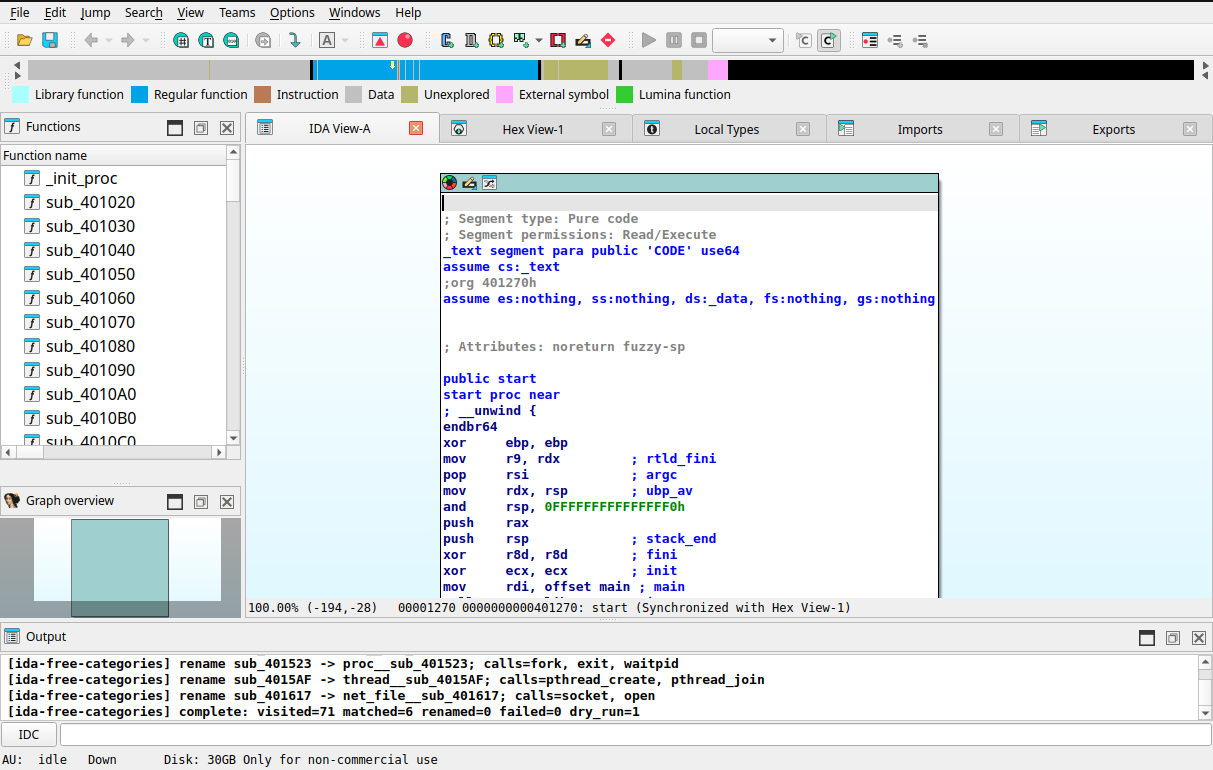
Task: Open the debugger selection combo box
Action: [748, 40]
